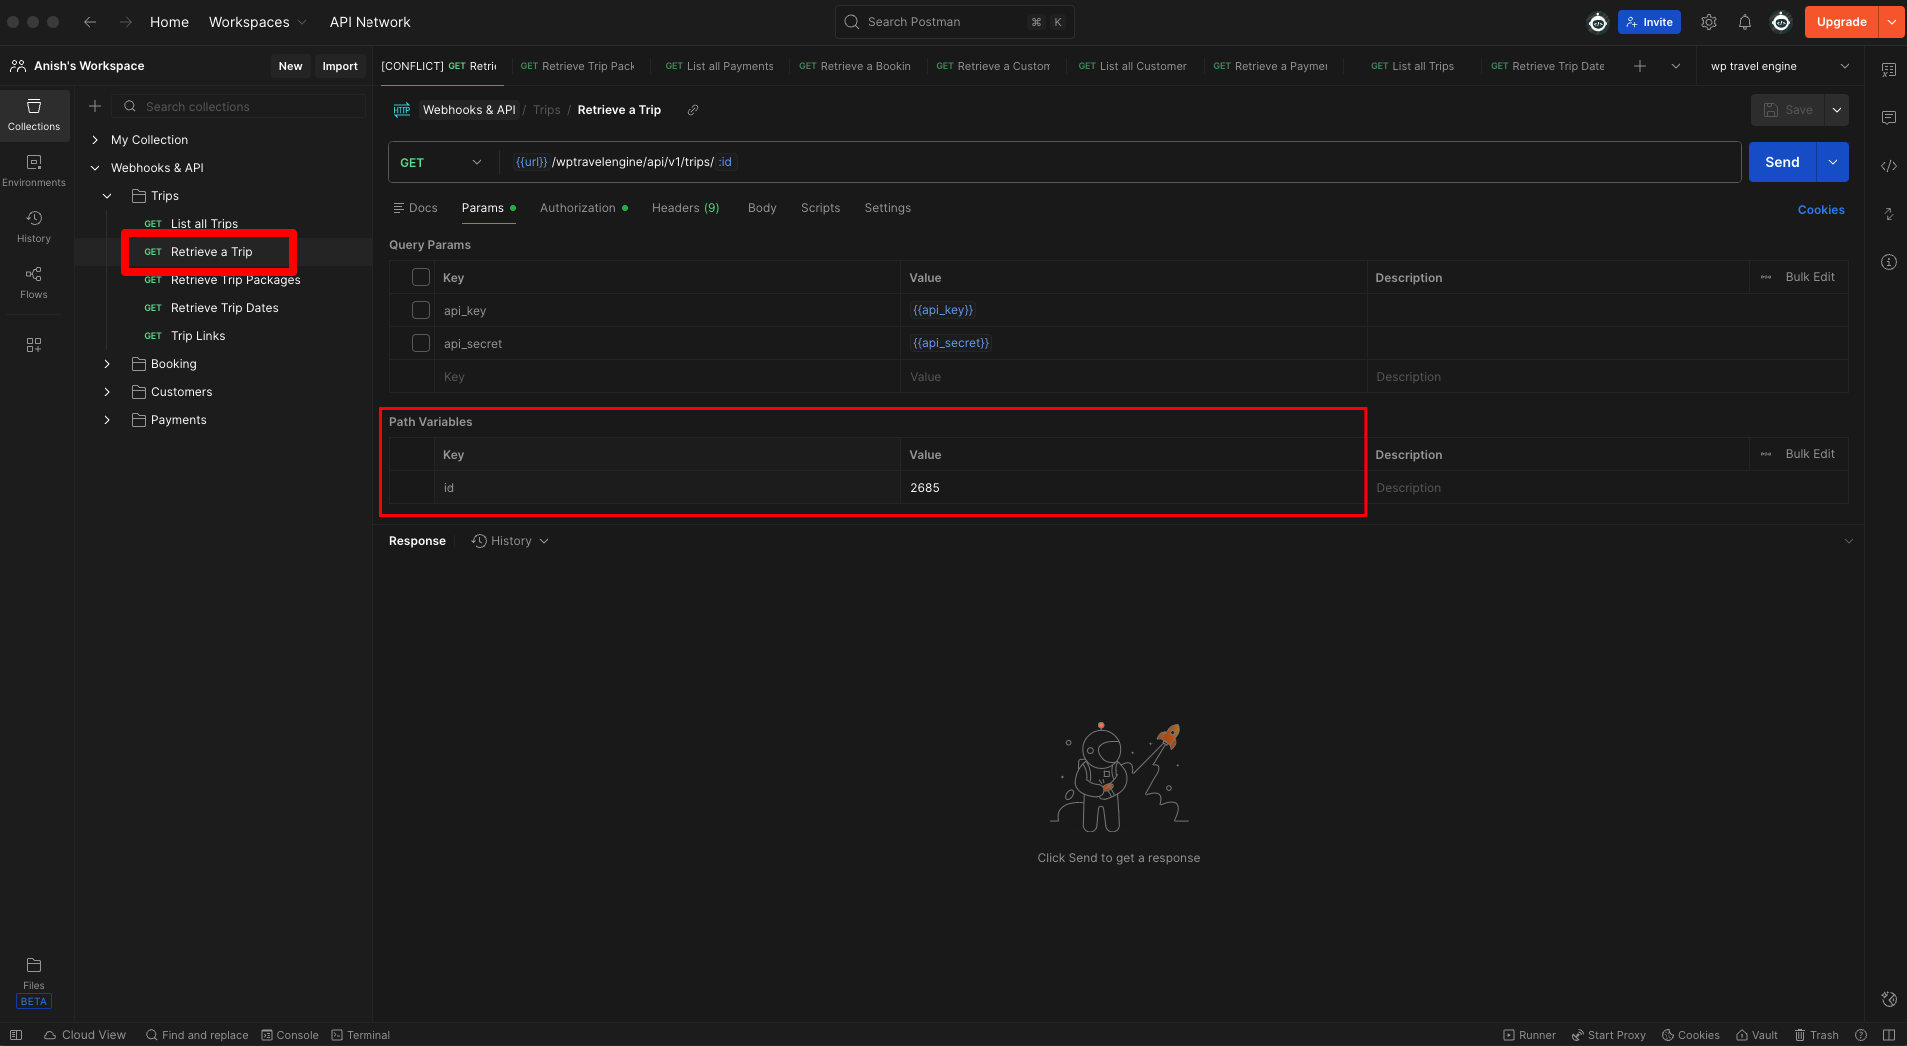Switch to the Authorization tab
This screenshot has height=1046, width=1907.
(578, 208)
